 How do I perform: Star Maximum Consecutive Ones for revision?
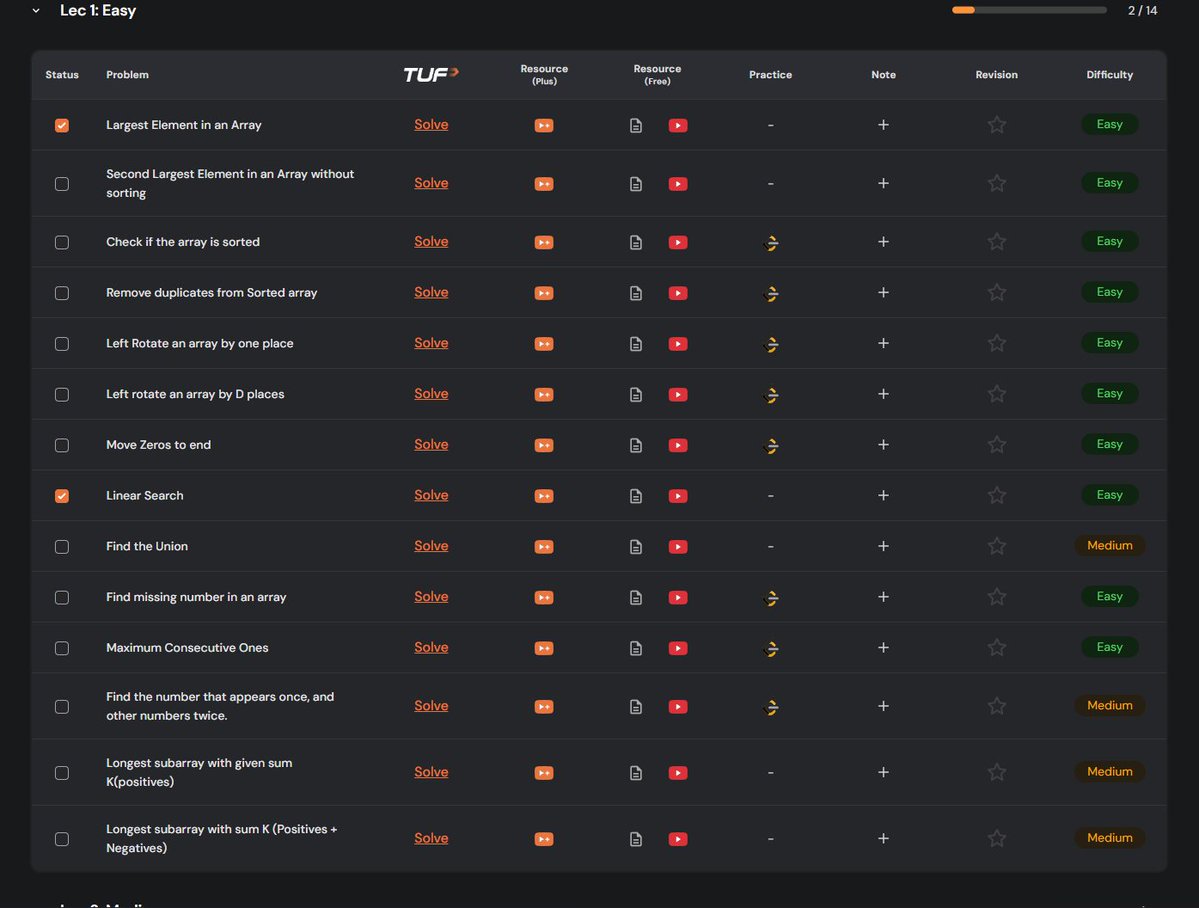coord(996,648)
